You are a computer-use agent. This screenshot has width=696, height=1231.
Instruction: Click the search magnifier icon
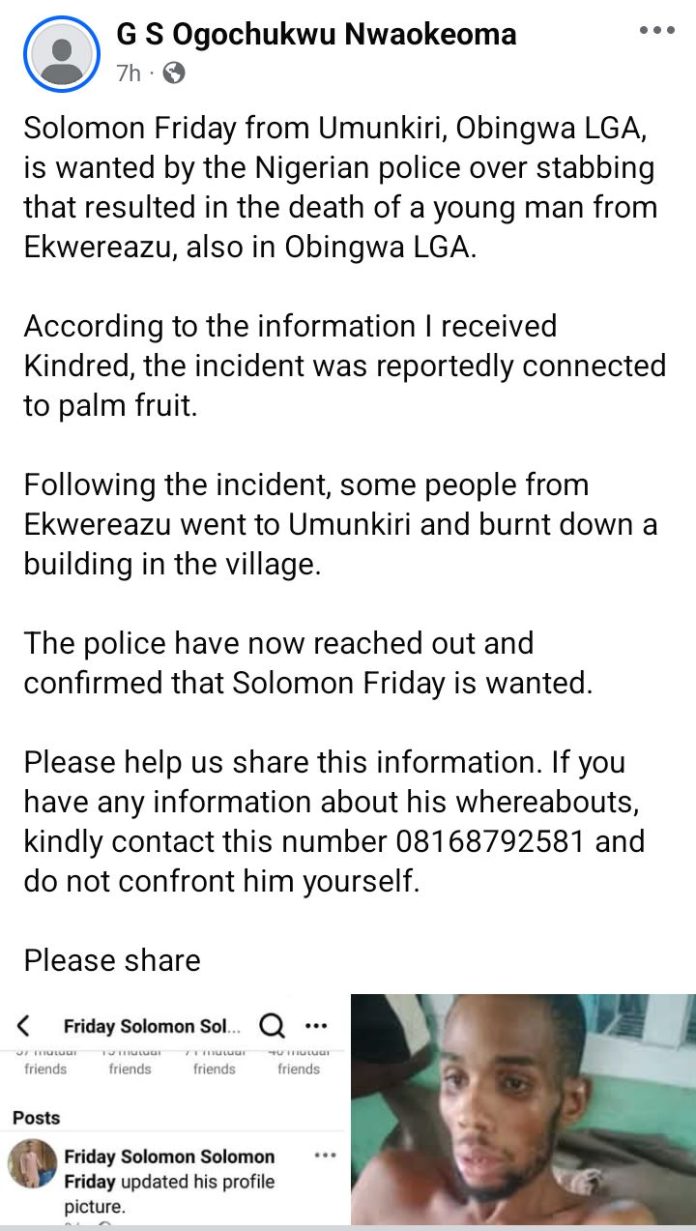272,1026
